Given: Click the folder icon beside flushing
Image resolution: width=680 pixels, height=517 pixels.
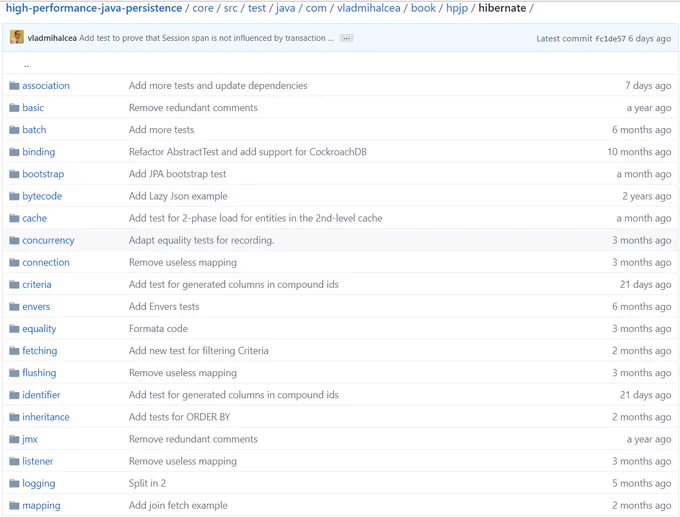Looking at the screenshot, I should (14, 373).
